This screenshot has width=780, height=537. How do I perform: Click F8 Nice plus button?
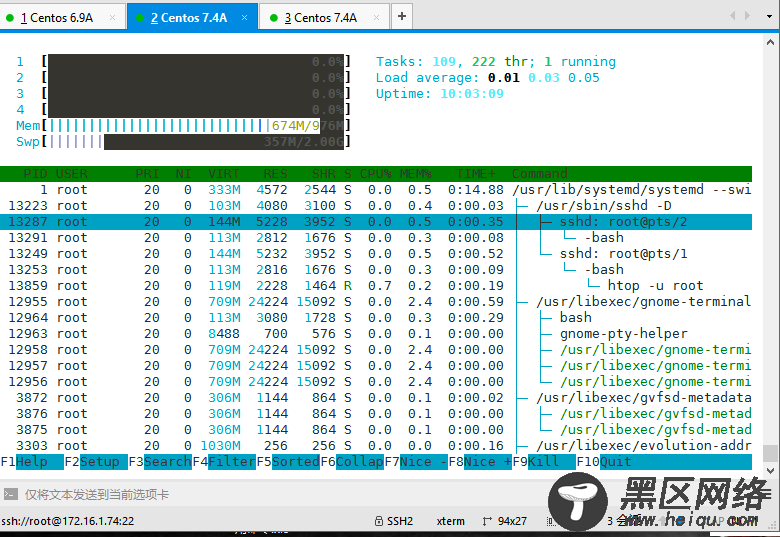480,462
